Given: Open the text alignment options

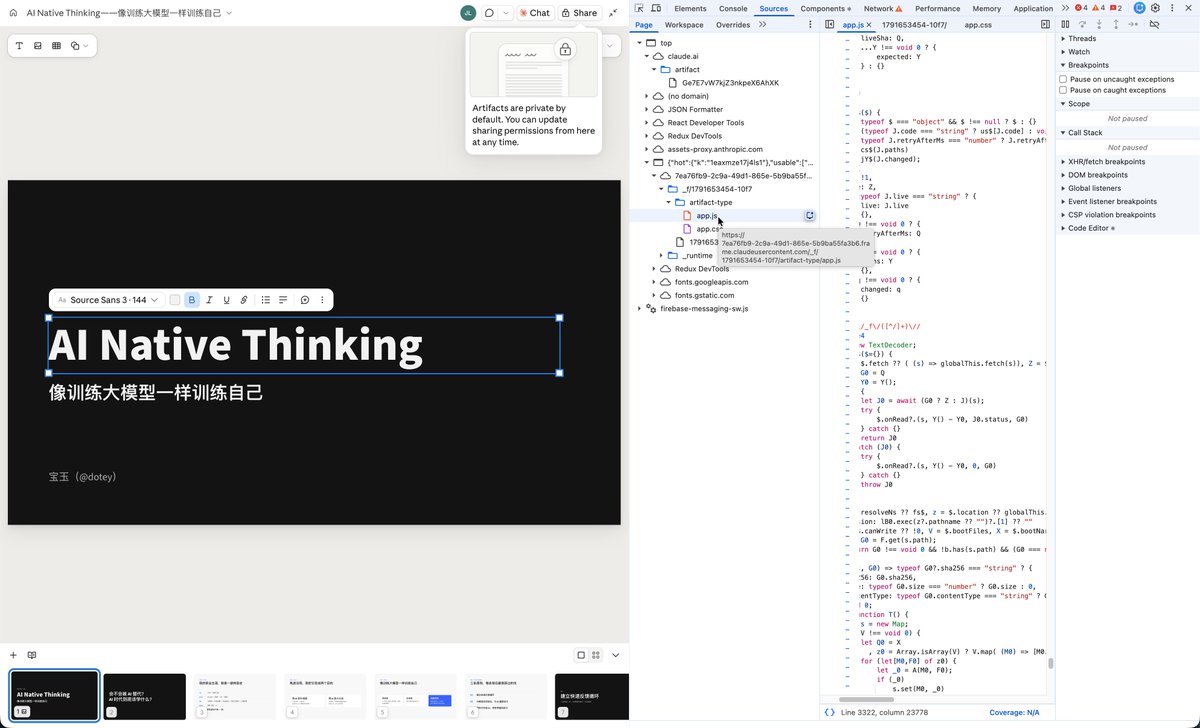Looking at the screenshot, I should point(283,300).
